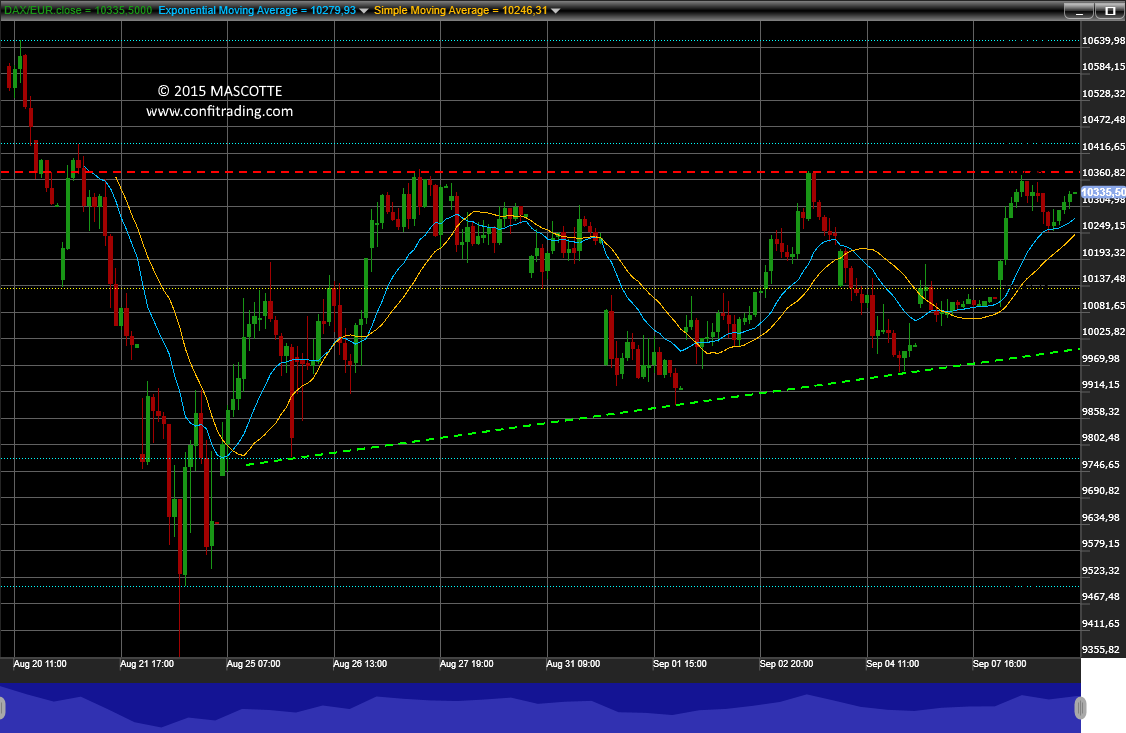Minimize the chart panel
Viewport: 1126px width, 733px height.
pyautogui.click(x=1079, y=11)
